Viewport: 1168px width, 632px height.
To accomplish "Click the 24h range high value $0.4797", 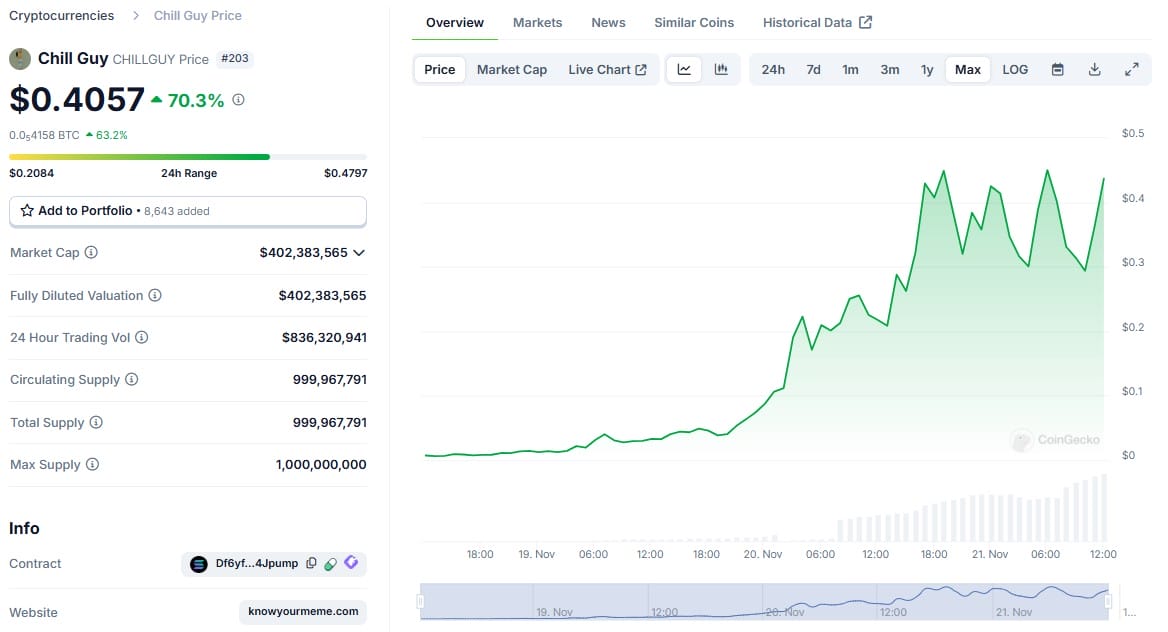I will coord(346,173).
